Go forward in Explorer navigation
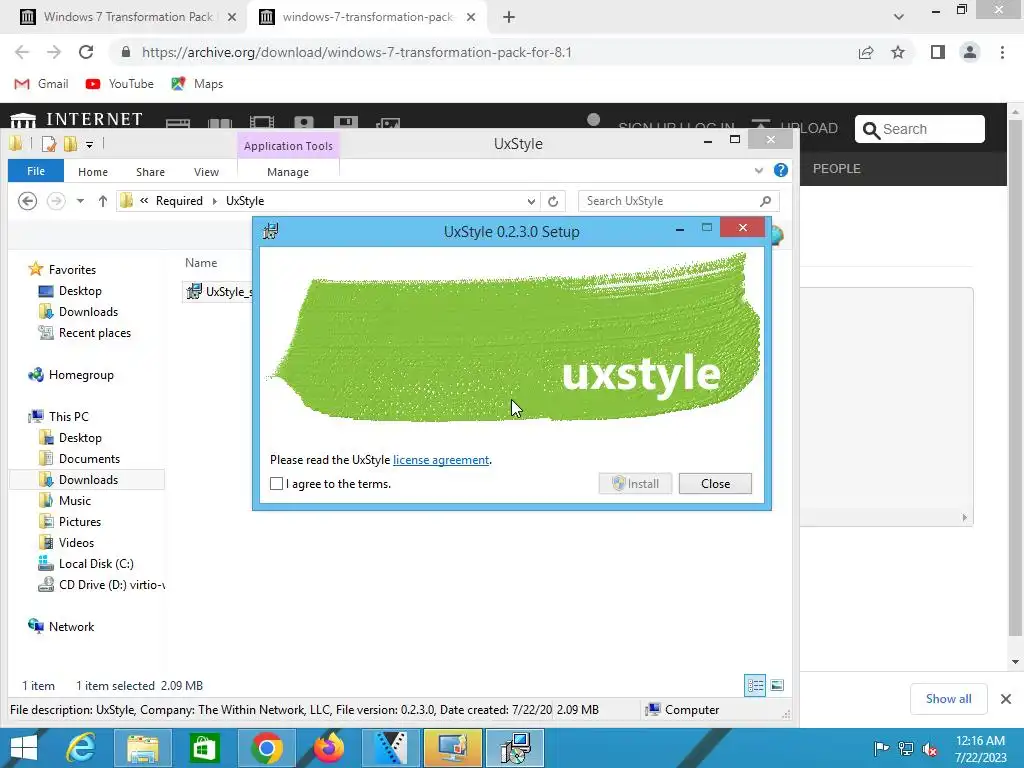 click(x=56, y=200)
